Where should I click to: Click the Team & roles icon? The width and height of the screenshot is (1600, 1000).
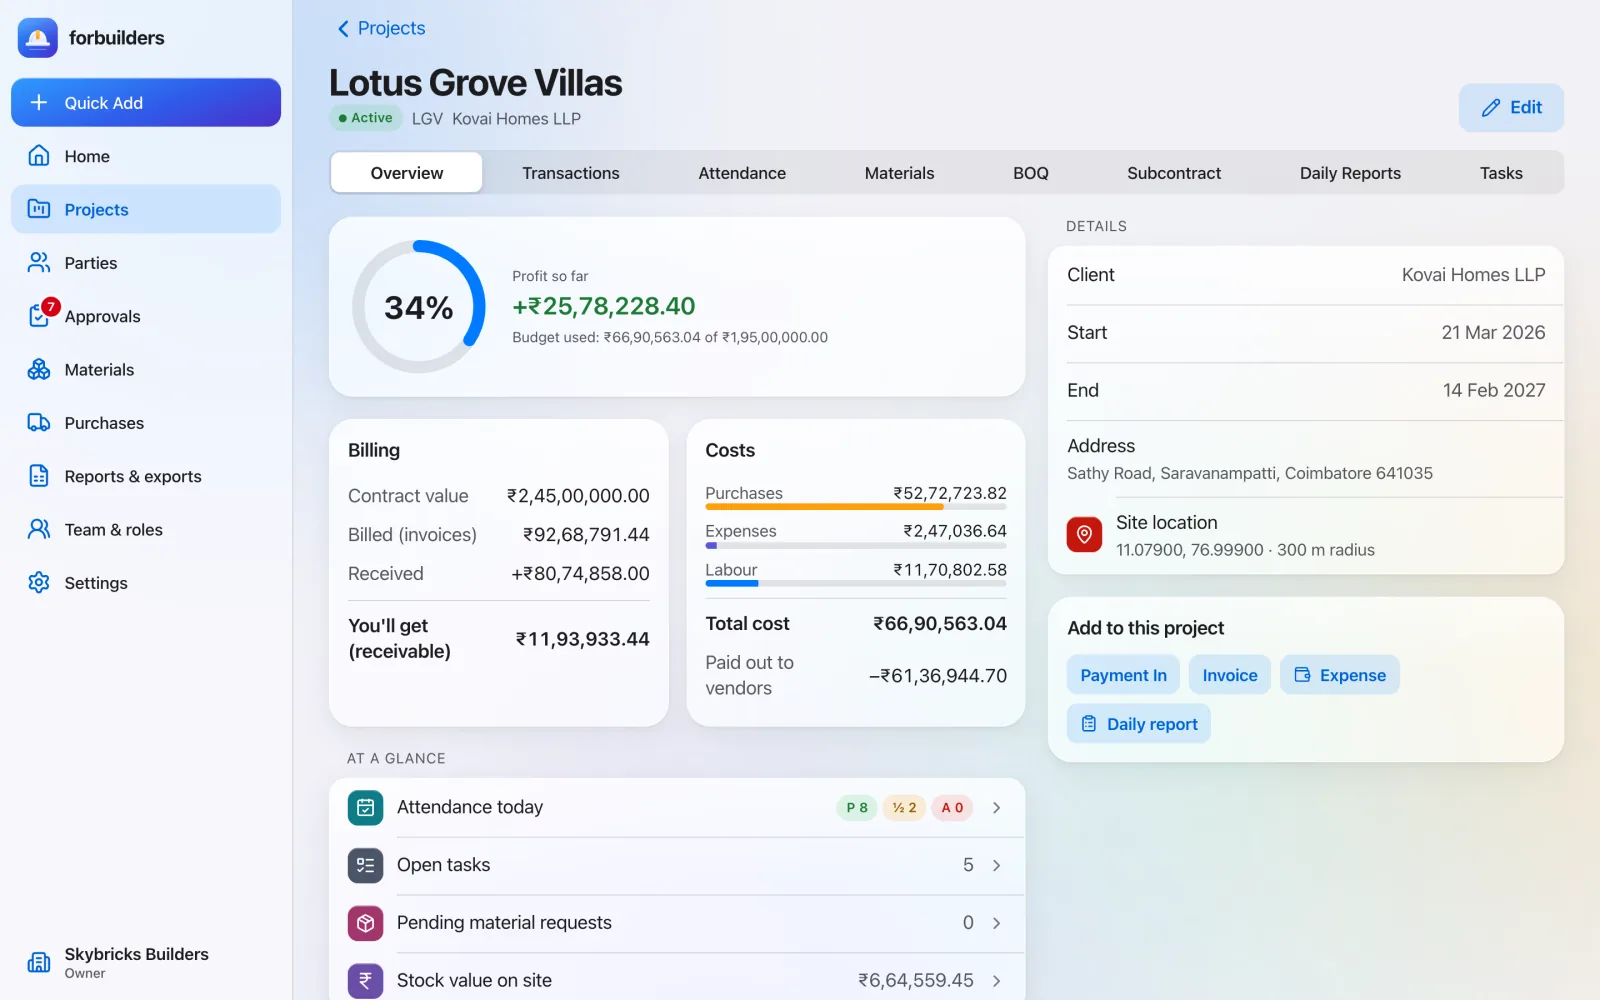(x=39, y=530)
